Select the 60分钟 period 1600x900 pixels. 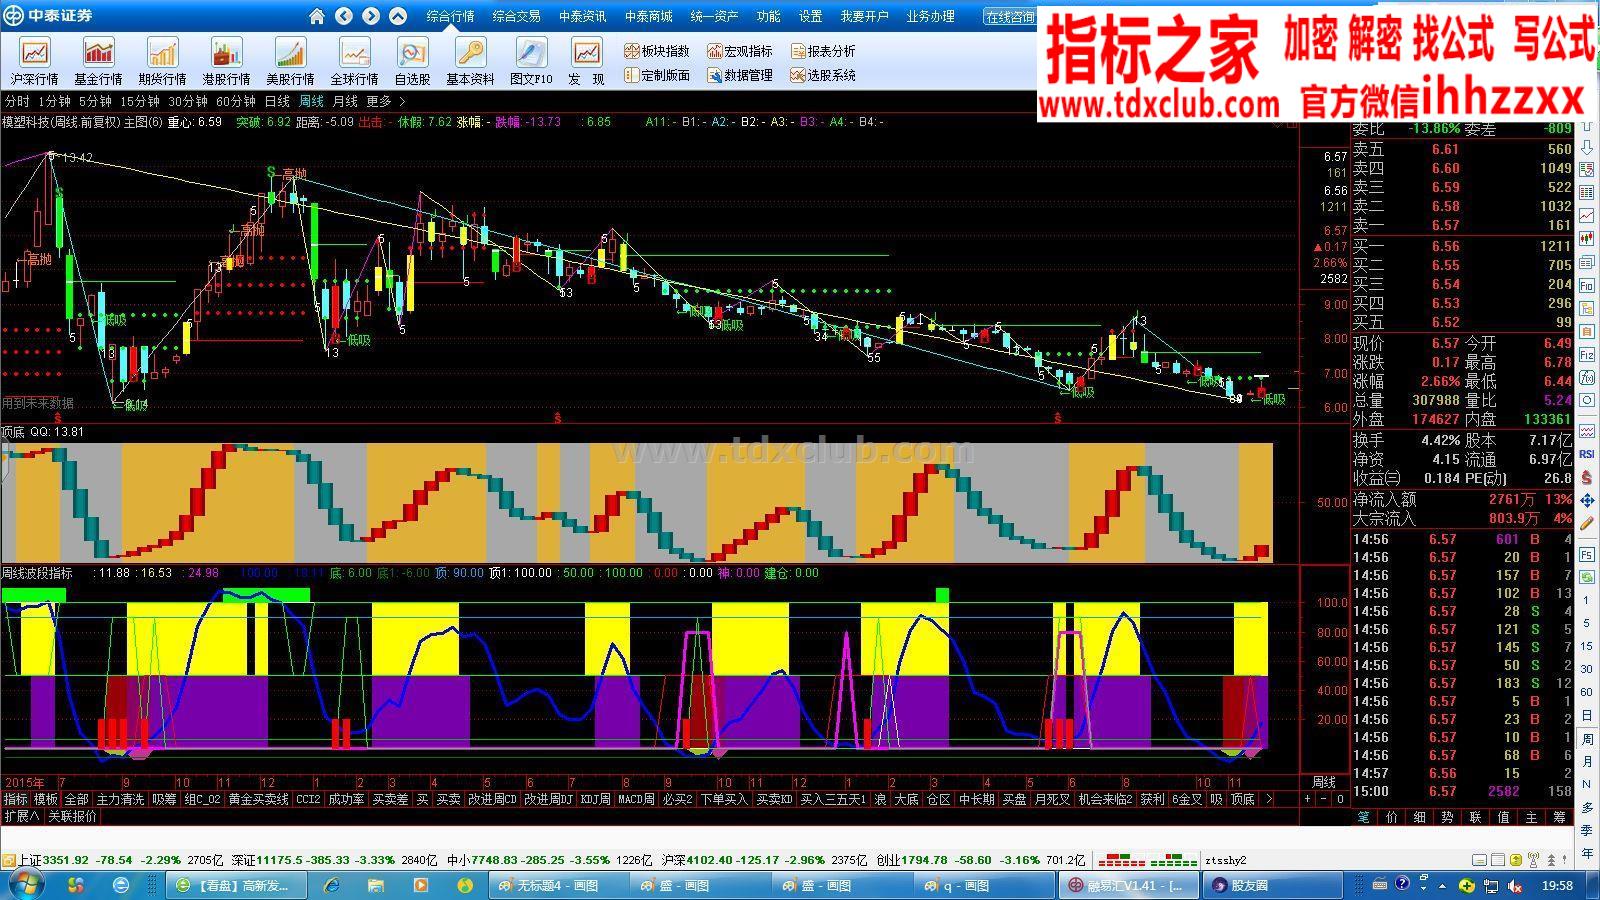click(236, 101)
